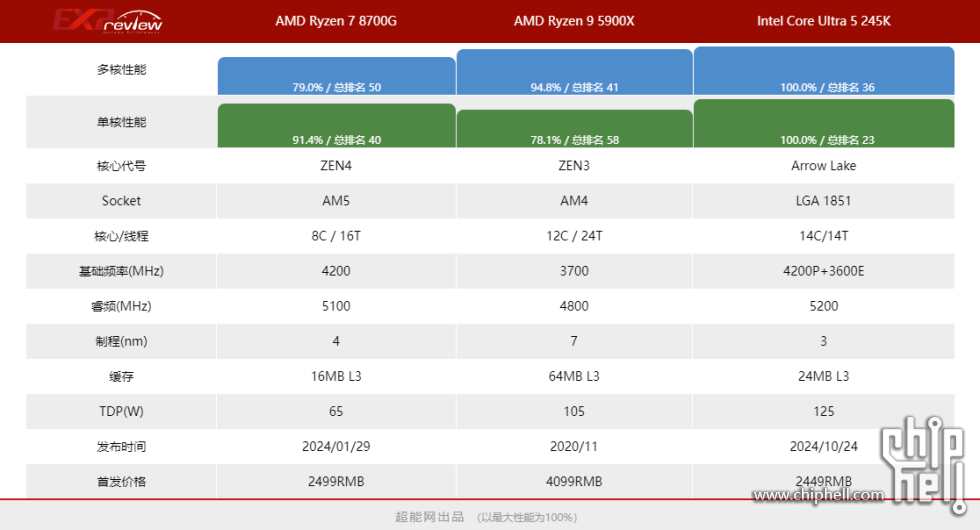Select the 4099RMB price cell
This screenshot has width=980, height=530.
click(x=574, y=481)
